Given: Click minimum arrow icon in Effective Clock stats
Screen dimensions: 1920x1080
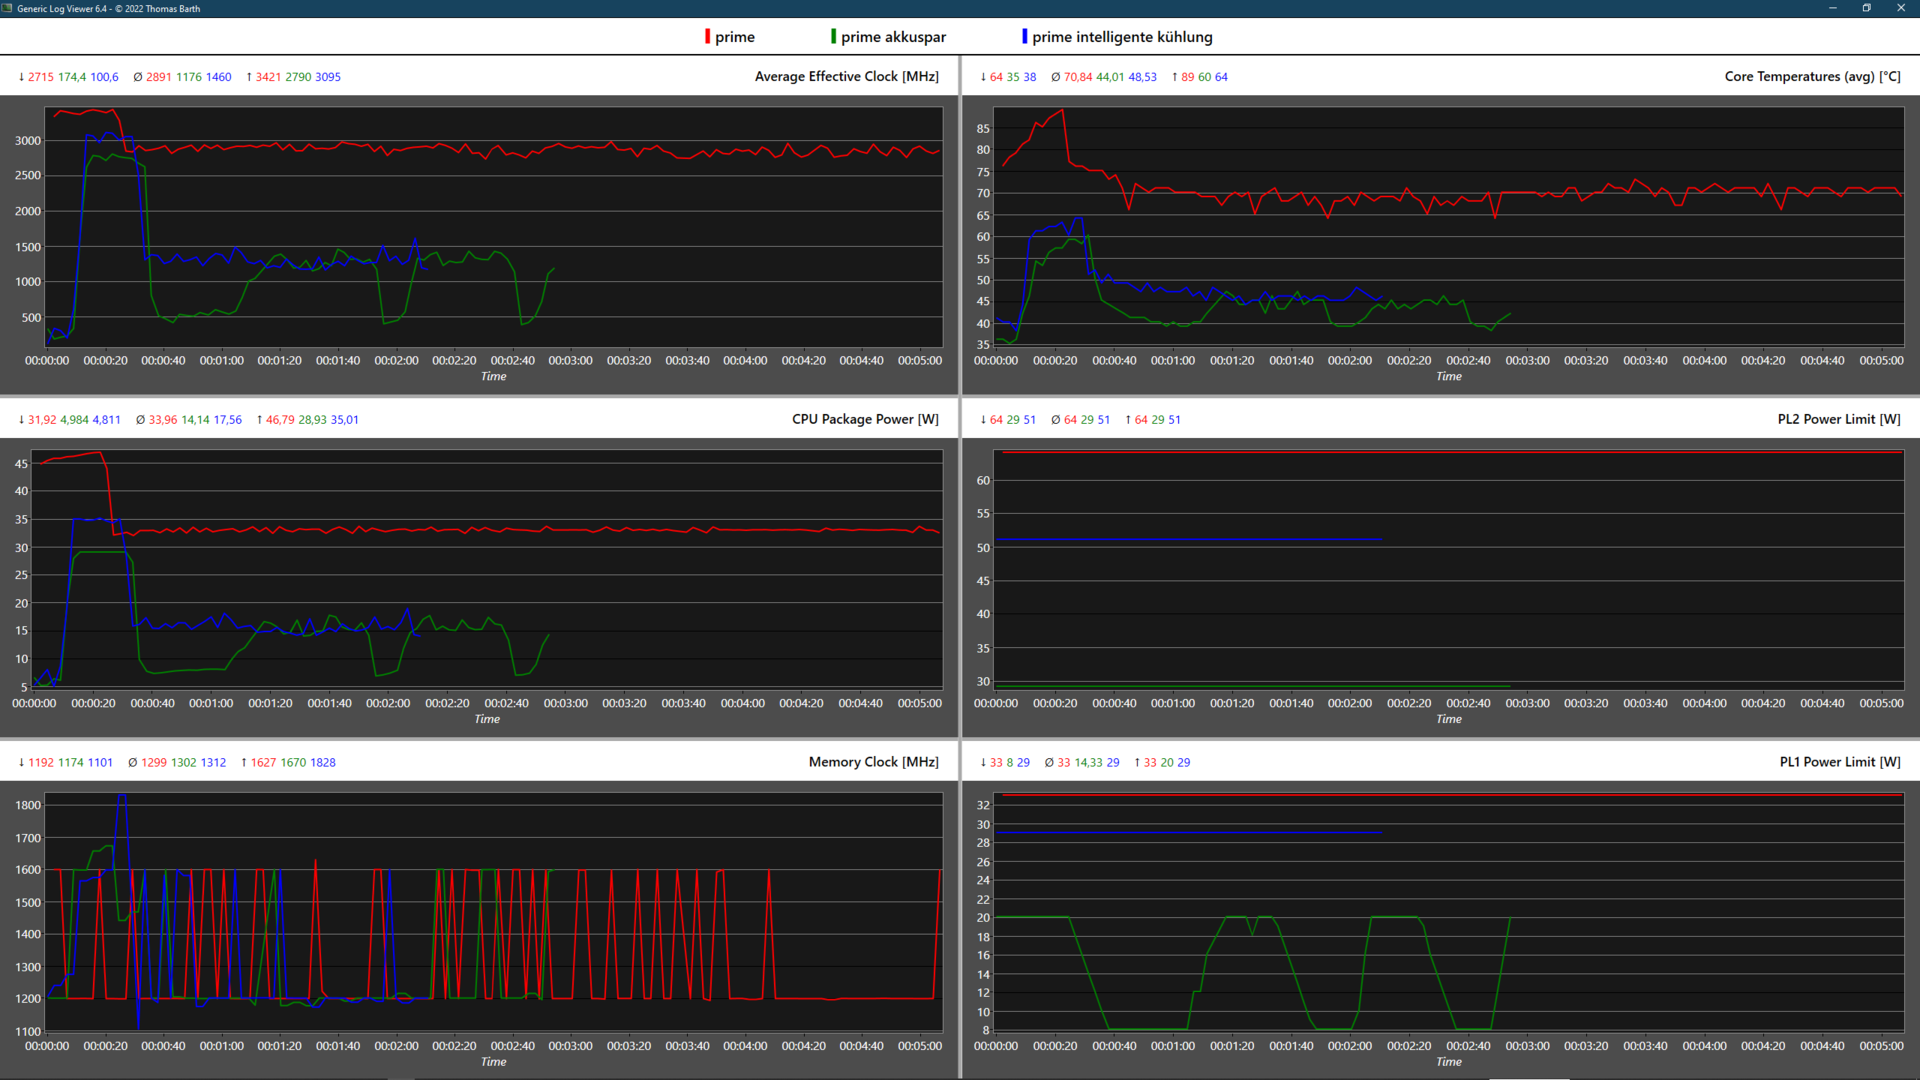Looking at the screenshot, I should coord(21,77).
